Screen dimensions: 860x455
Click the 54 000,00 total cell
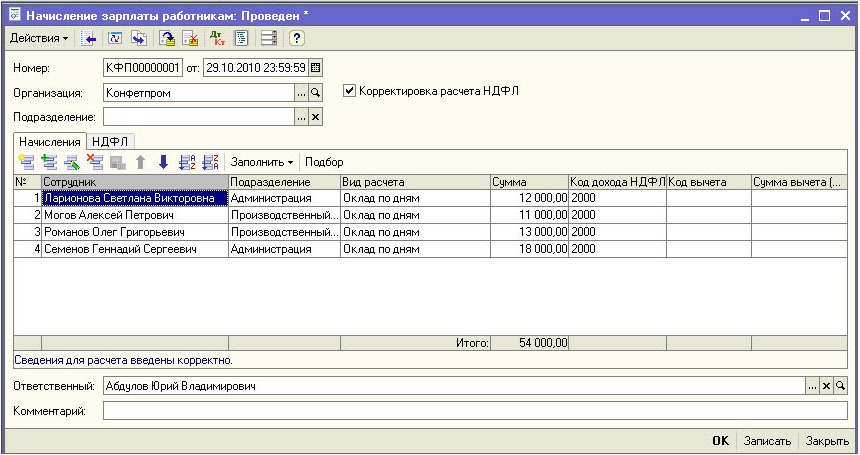click(529, 343)
